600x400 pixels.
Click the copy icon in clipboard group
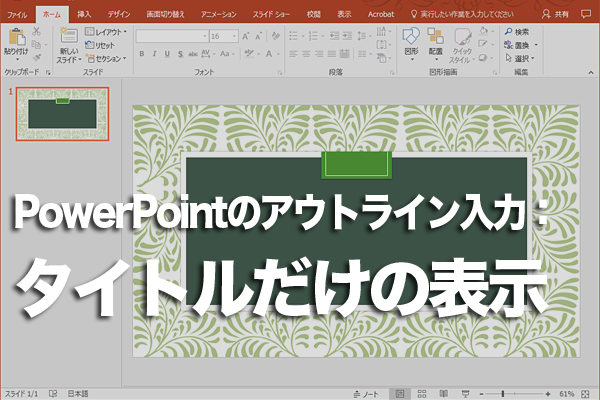click(x=36, y=45)
